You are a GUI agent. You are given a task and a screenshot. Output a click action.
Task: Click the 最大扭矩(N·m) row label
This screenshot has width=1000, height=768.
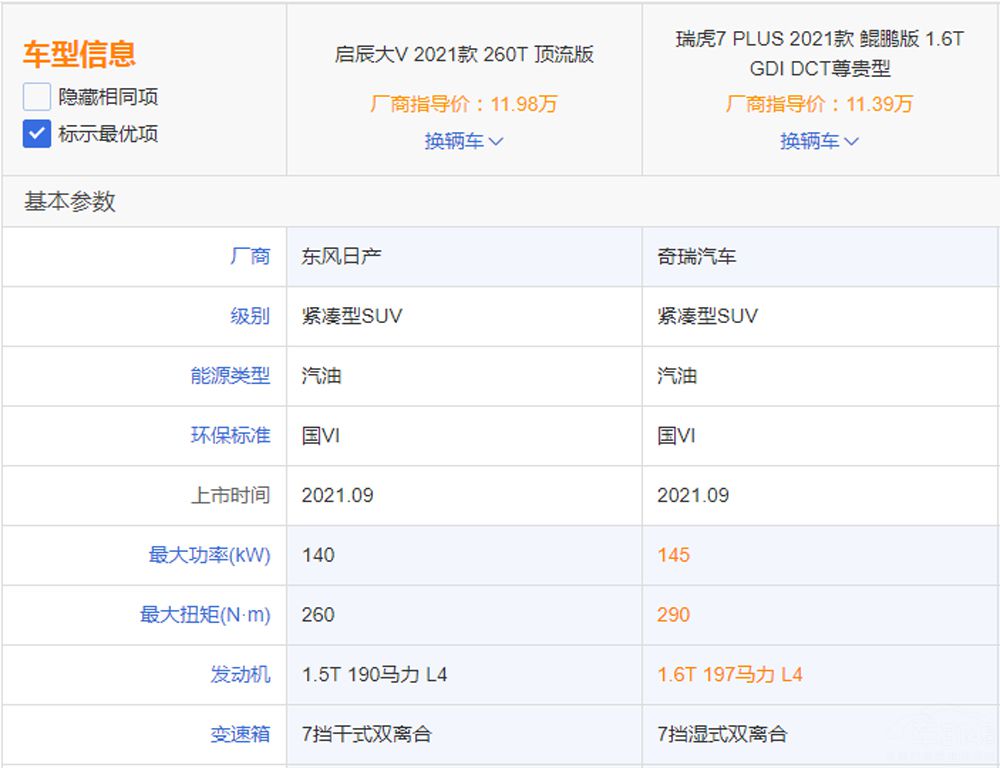pos(205,615)
